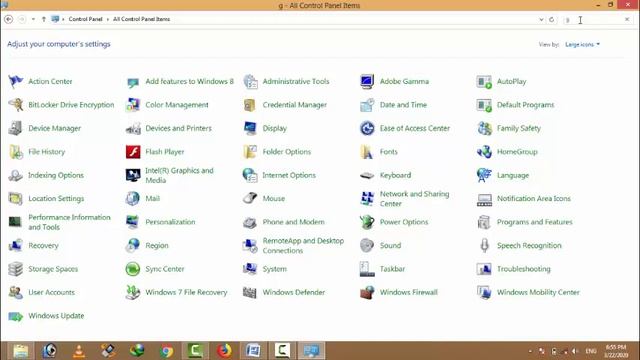Click the Default Programs link
The image size is (640, 360).
525,105
